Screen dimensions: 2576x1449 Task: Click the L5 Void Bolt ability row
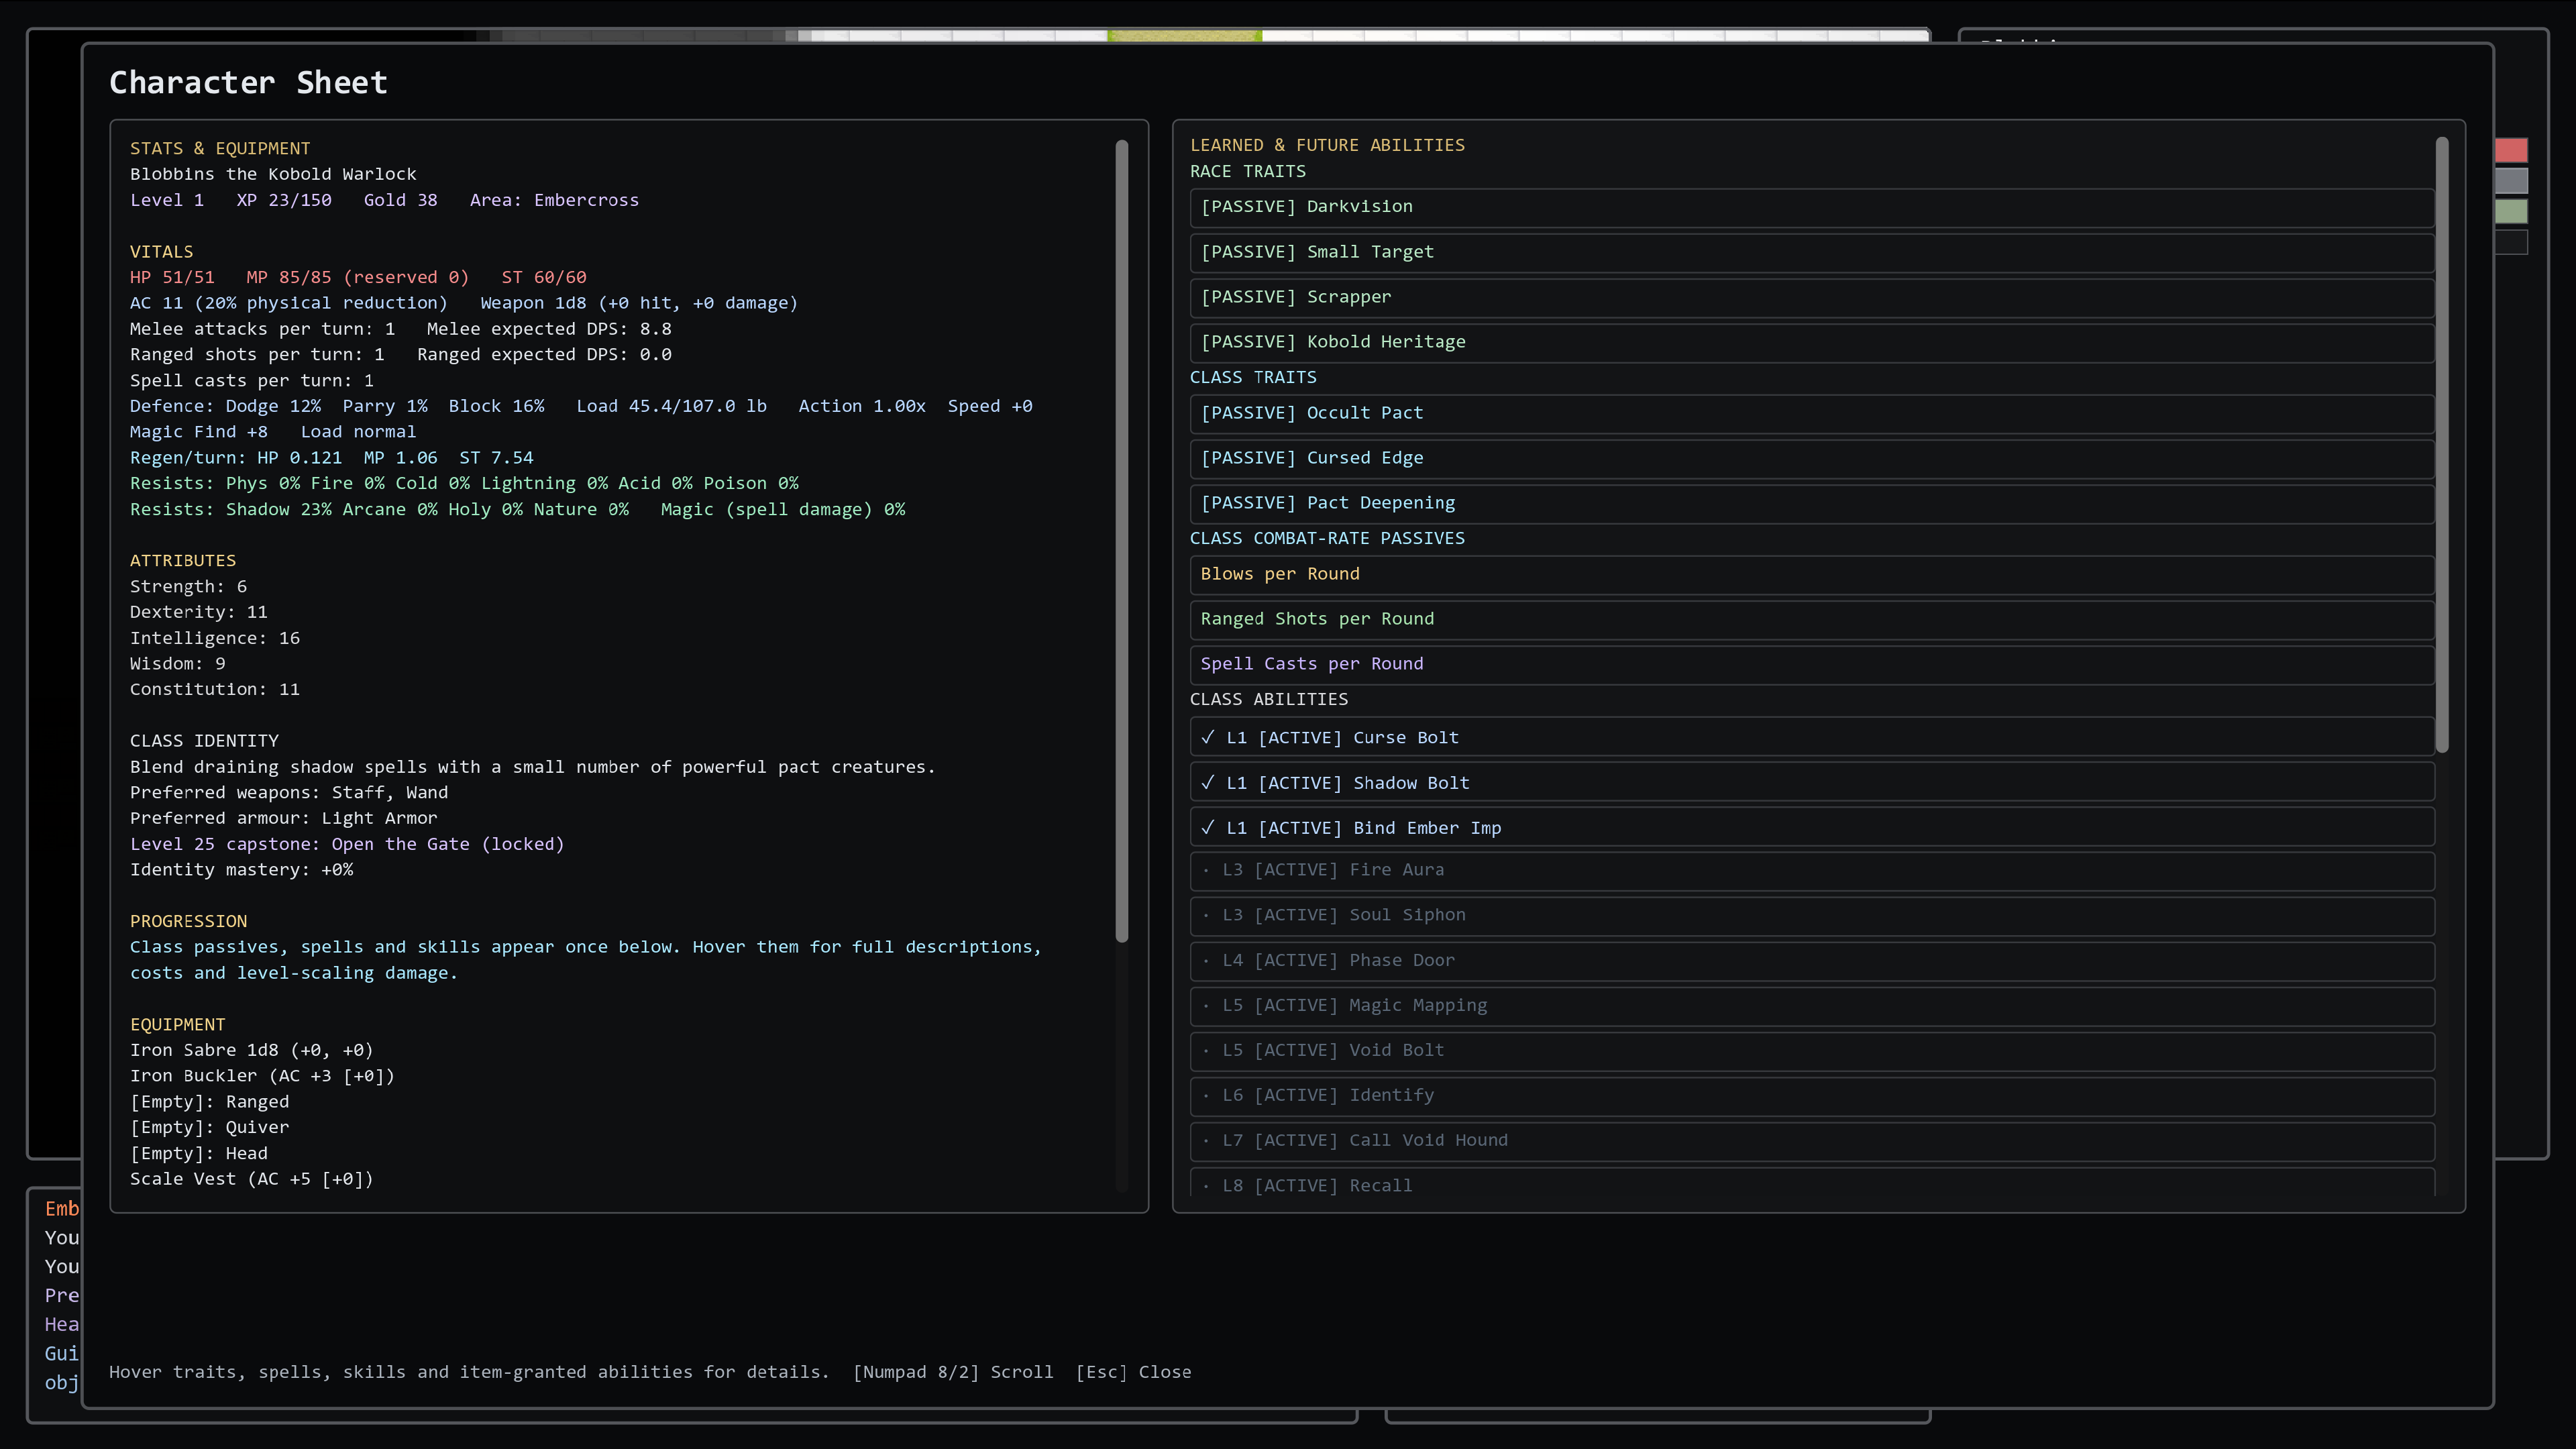[1811, 1051]
